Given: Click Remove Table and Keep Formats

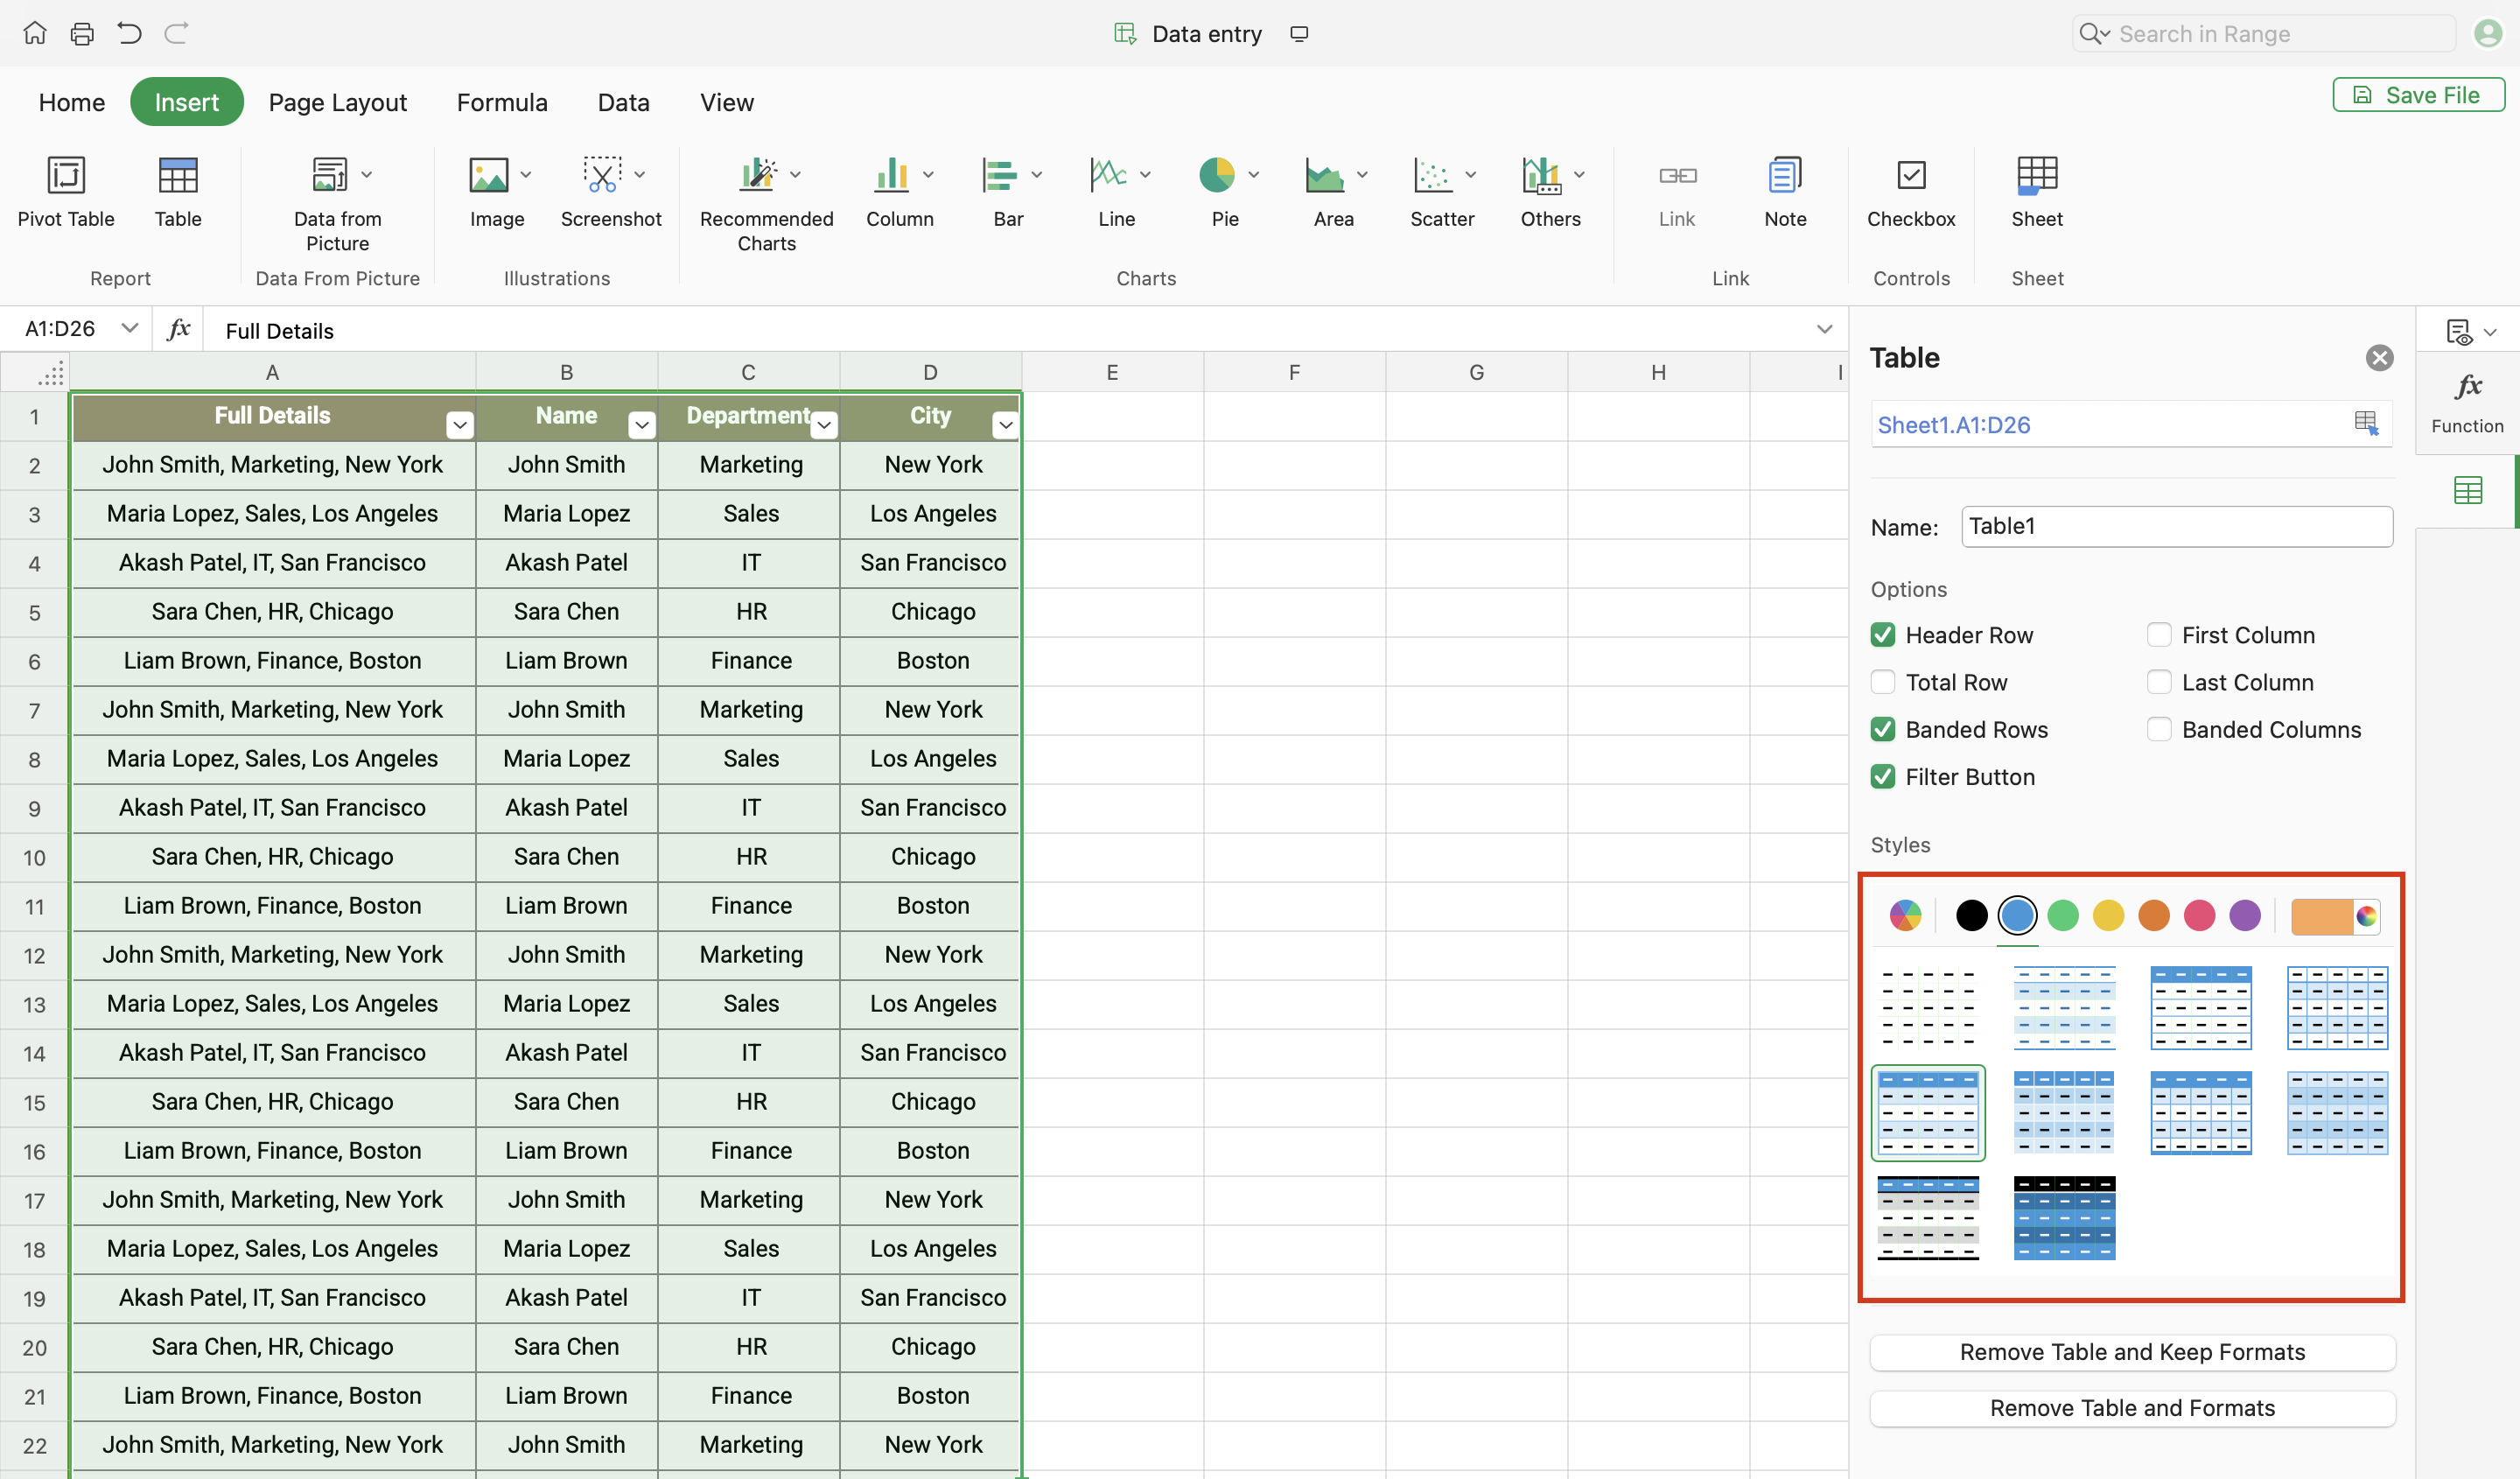Looking at the screenshot, I should [x=2132, y=1352].
